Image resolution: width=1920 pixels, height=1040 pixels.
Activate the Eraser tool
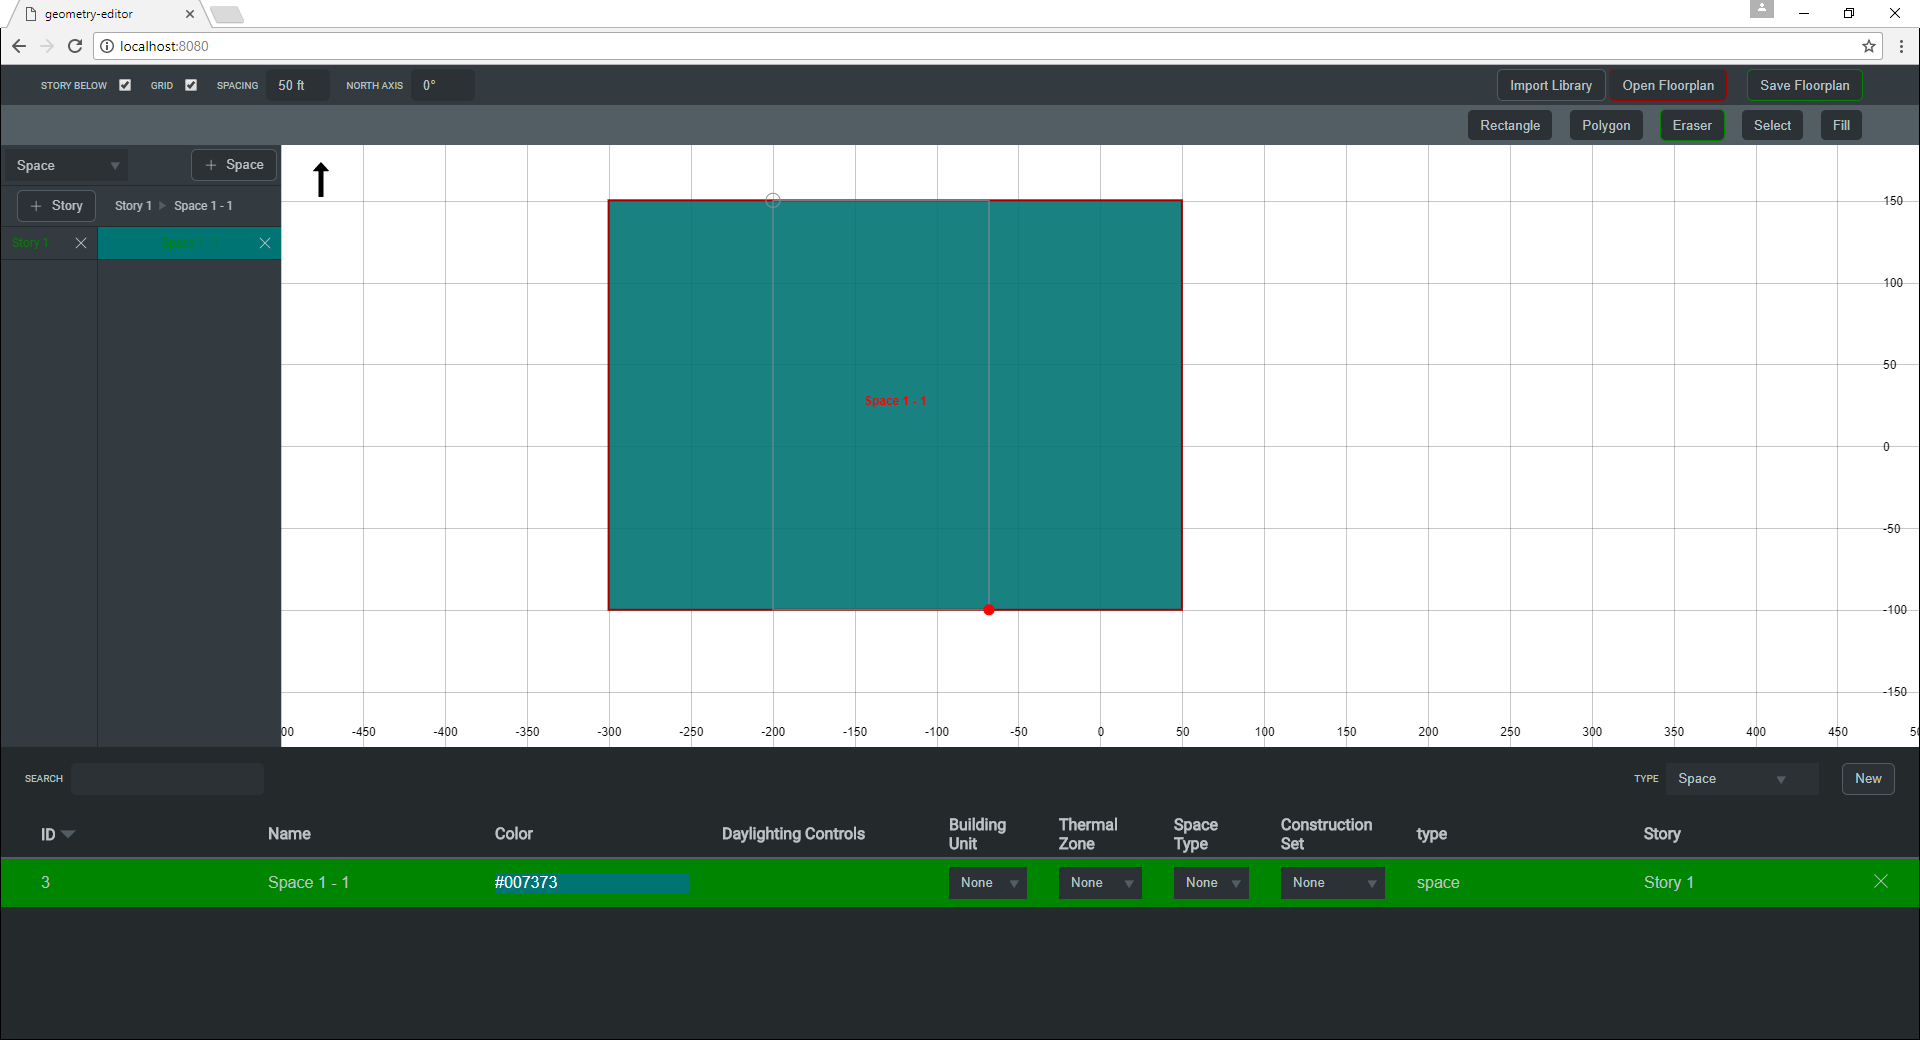(1692, 125)
